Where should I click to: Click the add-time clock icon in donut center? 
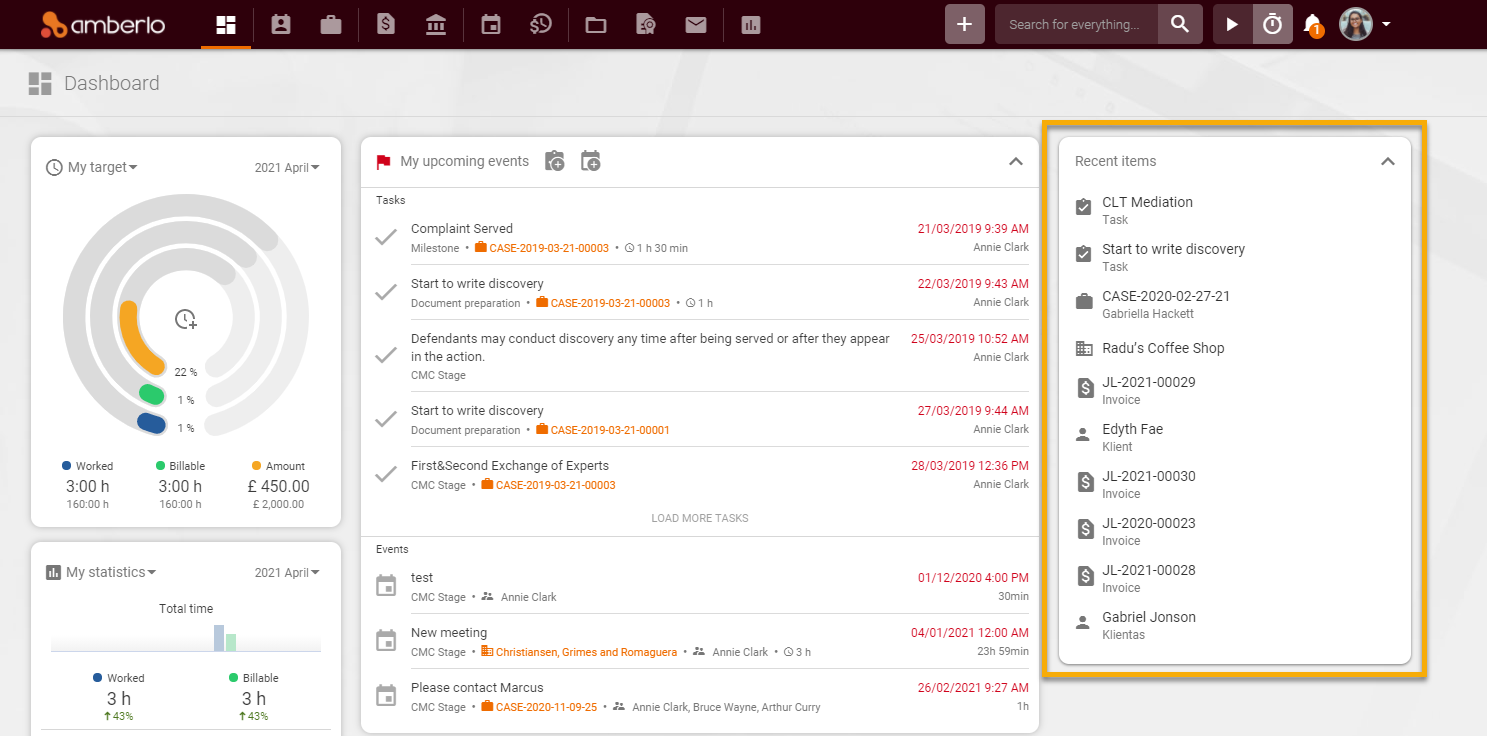pyautogui.click(x=186, y=320)
